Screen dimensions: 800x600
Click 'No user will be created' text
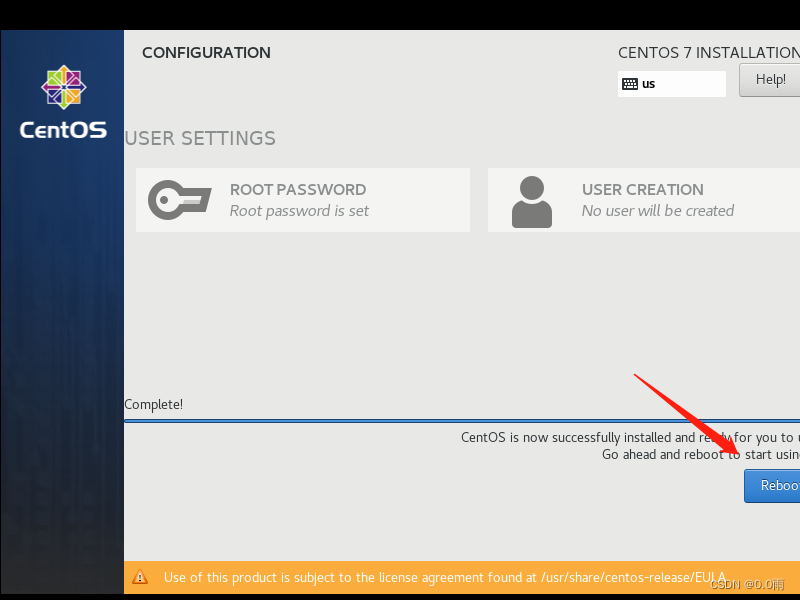(x=658, y=211)
